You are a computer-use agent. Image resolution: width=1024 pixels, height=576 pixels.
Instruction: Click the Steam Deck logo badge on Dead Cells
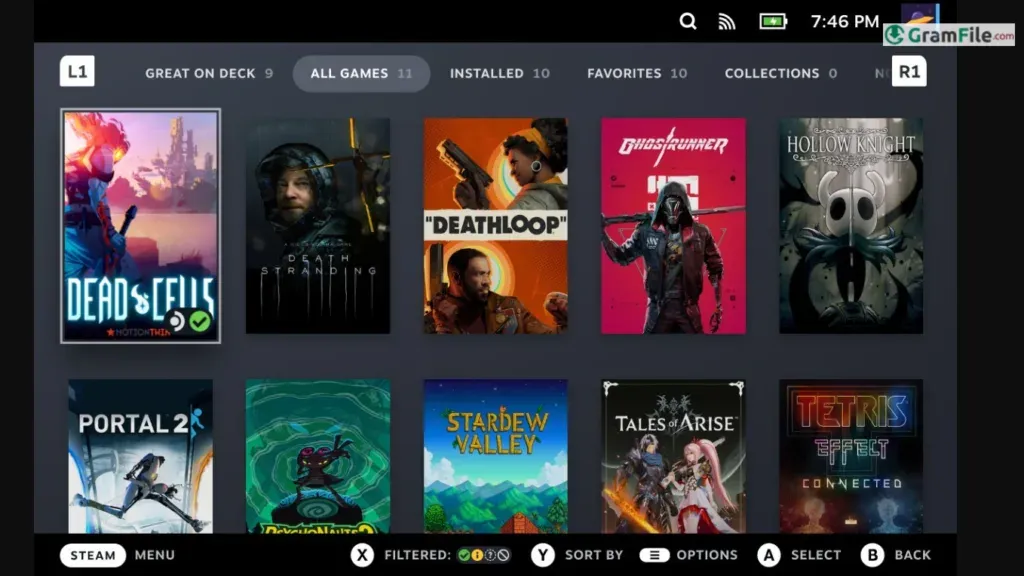click(x=176, y=321)
